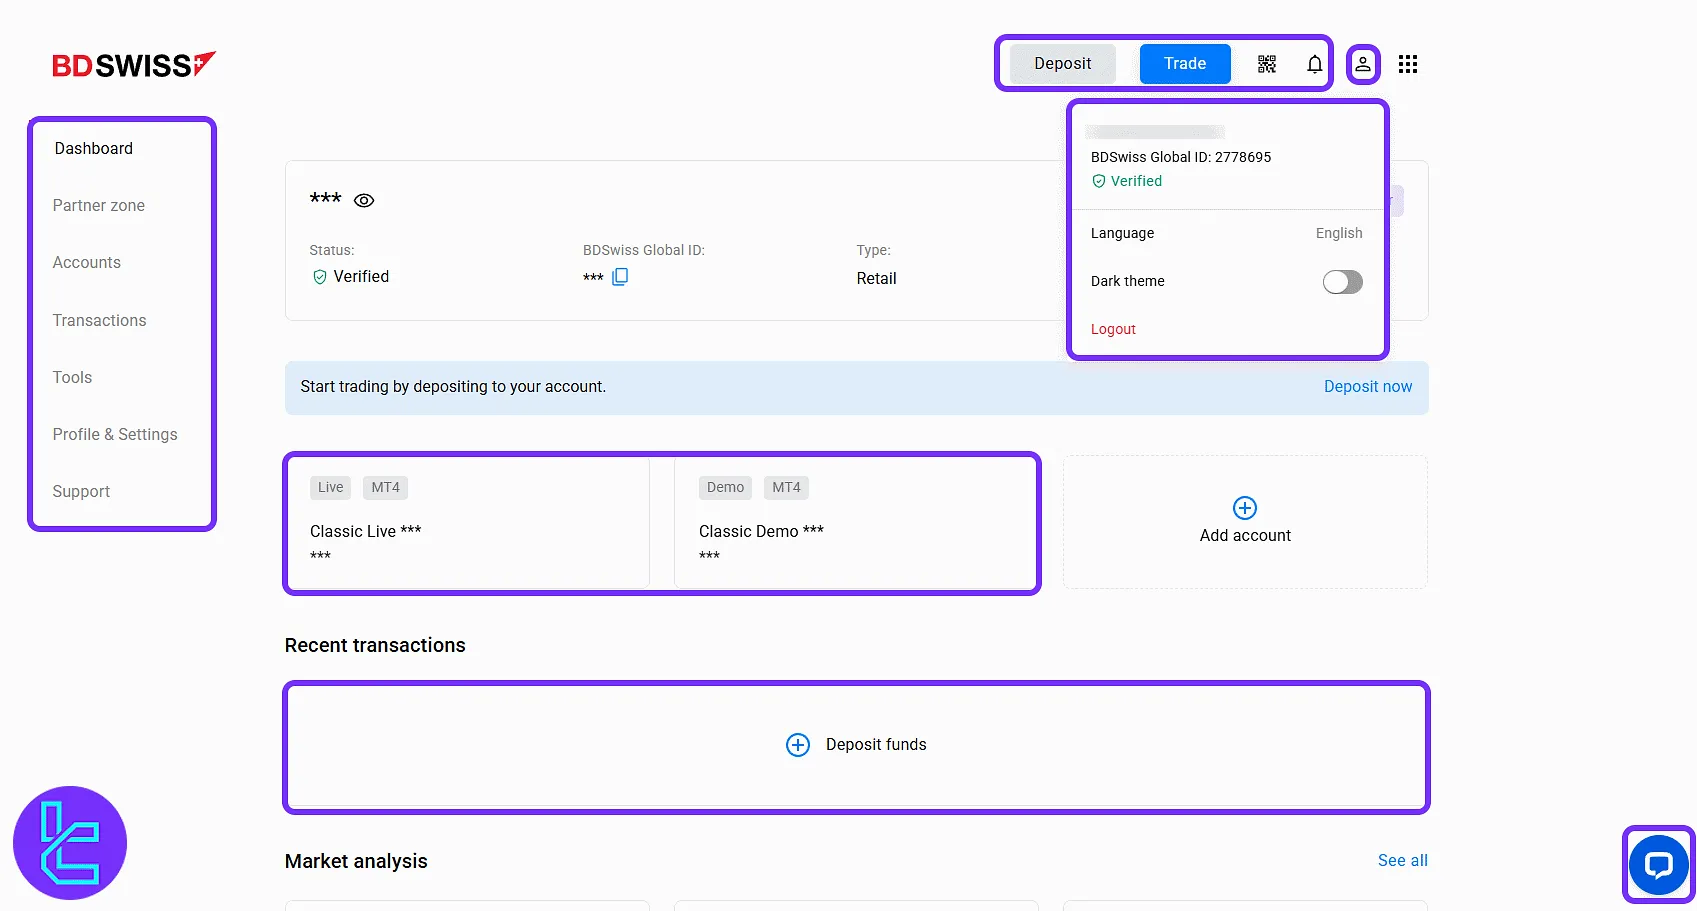Click the Deposit funds plus icon
Image resolution: width=1697 pixels, height=911 pixels.
798,745
